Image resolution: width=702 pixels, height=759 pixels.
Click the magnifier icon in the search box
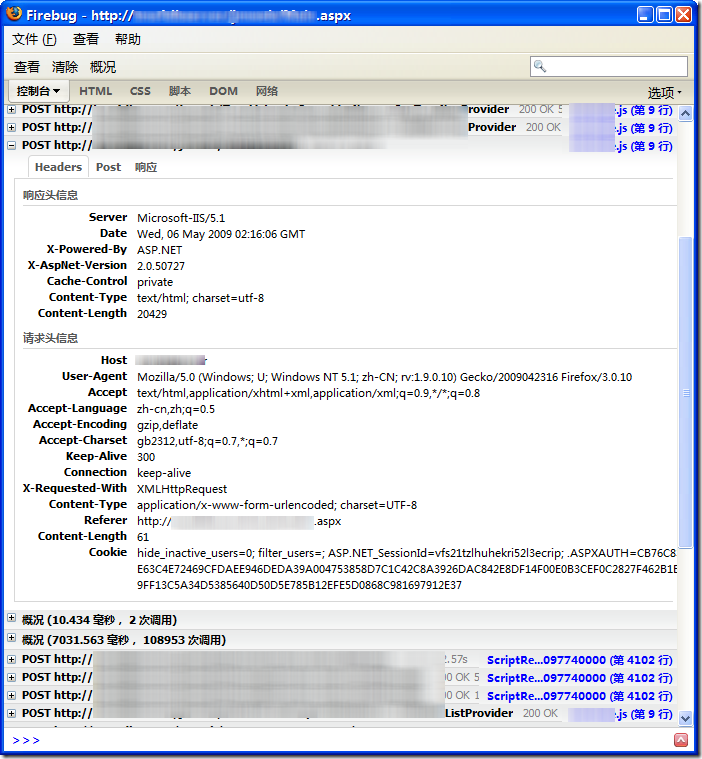click(540, 66)
